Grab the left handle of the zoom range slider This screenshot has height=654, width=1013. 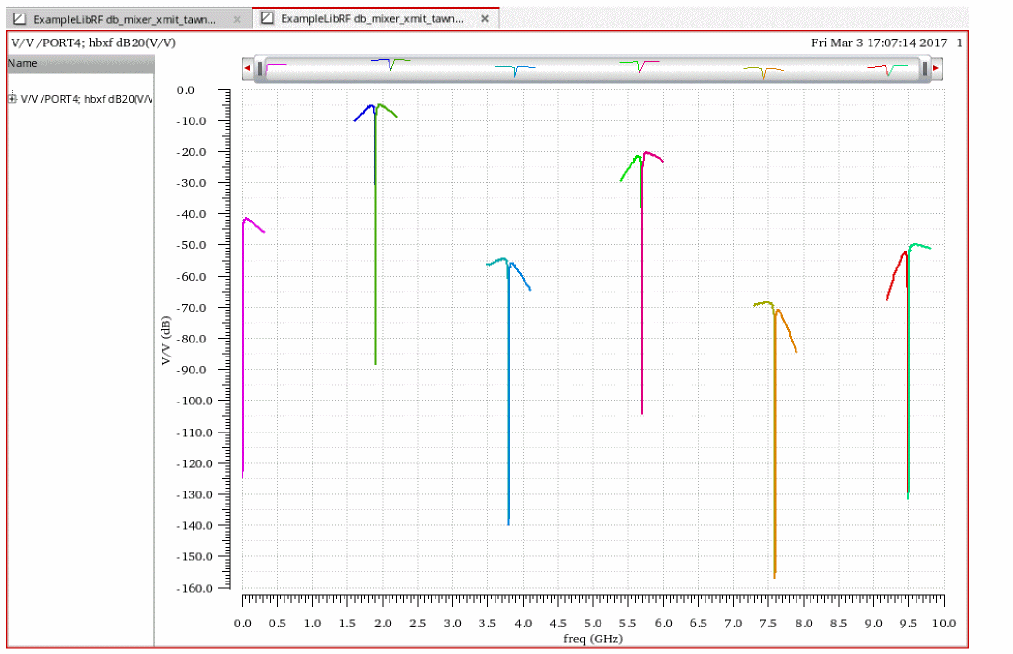tap(259, 68)
